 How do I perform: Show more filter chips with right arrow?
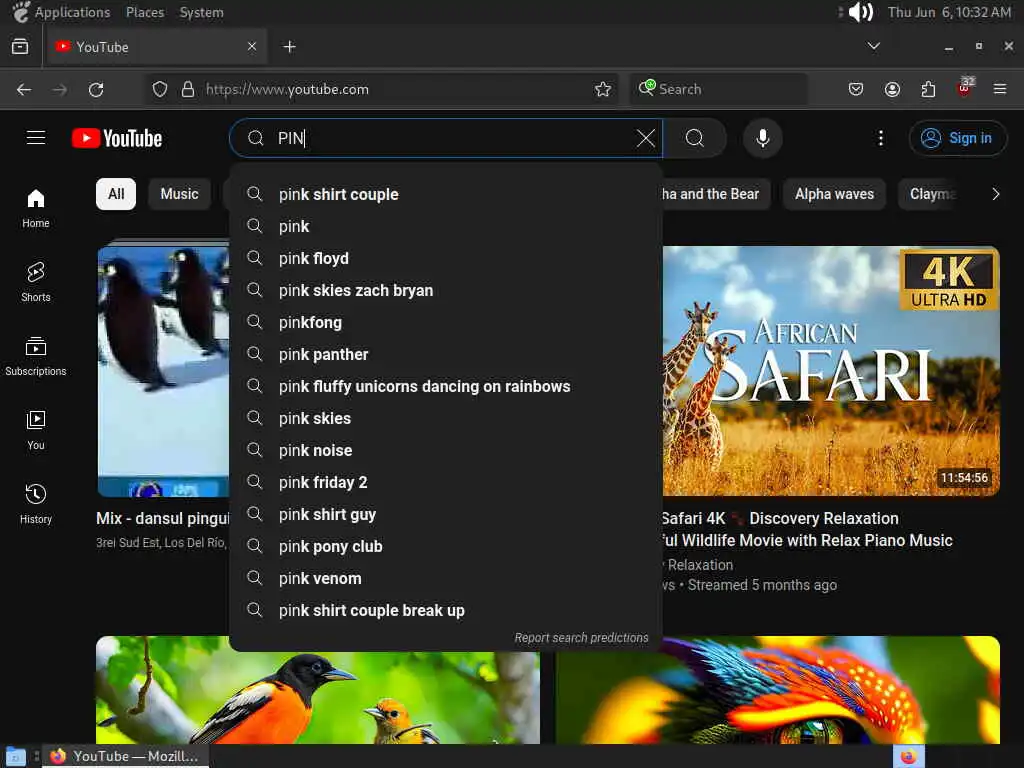995,194
